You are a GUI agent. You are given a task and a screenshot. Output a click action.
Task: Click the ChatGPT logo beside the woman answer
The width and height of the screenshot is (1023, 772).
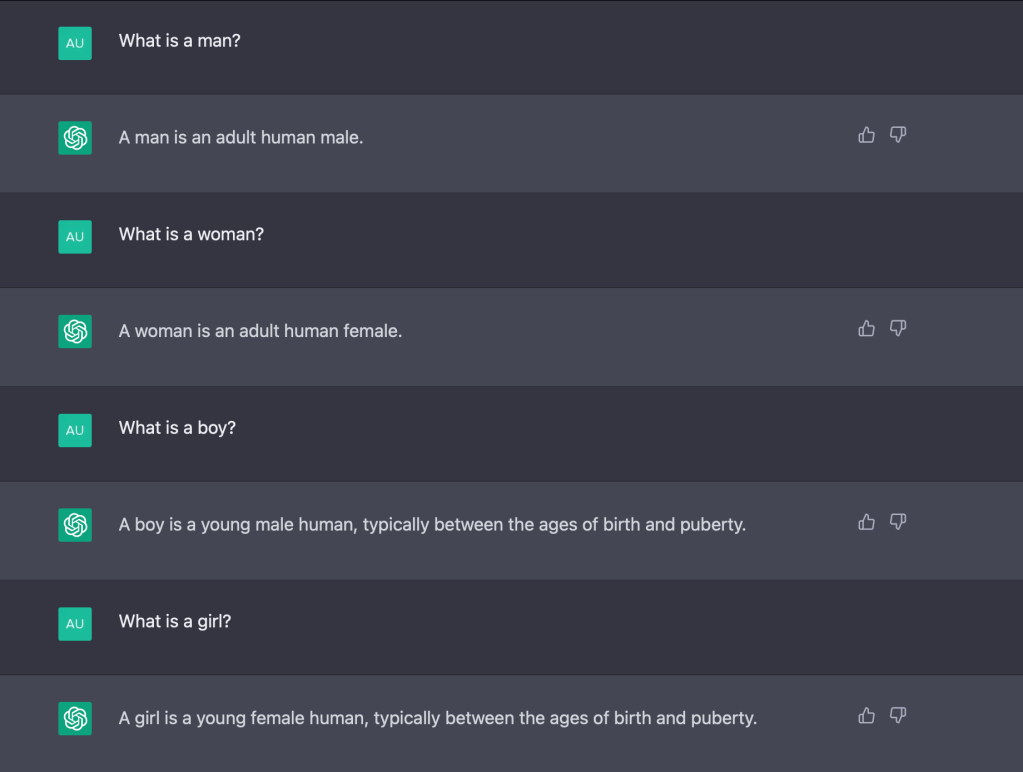click(75, 331)
